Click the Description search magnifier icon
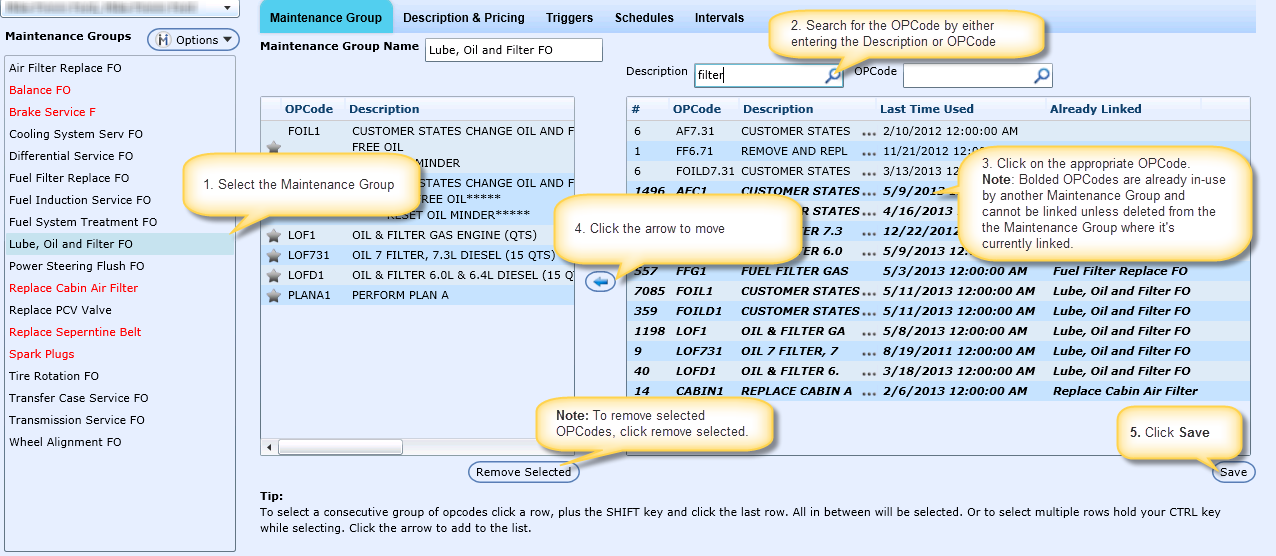The width and height of the screenshot is (1276, 556). click(x=833, y=75)
